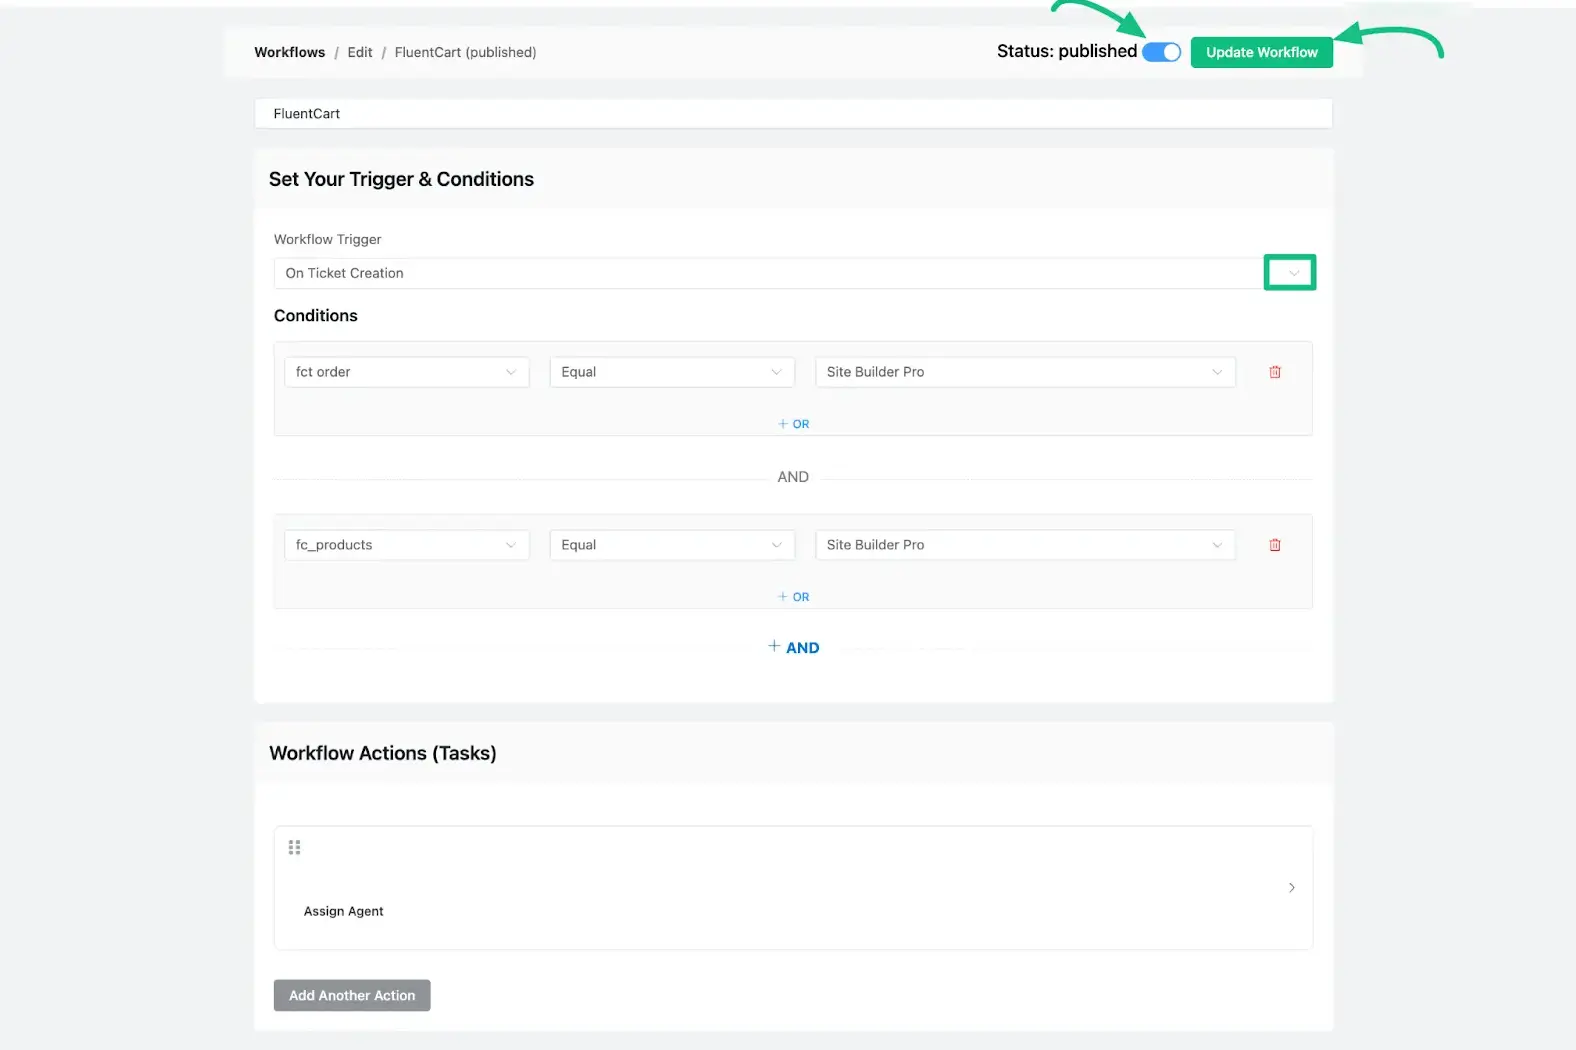Click the FluentCart workflow name field
Image resolution: width=1576 pixels, height=1050 pixels.
(792, 114)
